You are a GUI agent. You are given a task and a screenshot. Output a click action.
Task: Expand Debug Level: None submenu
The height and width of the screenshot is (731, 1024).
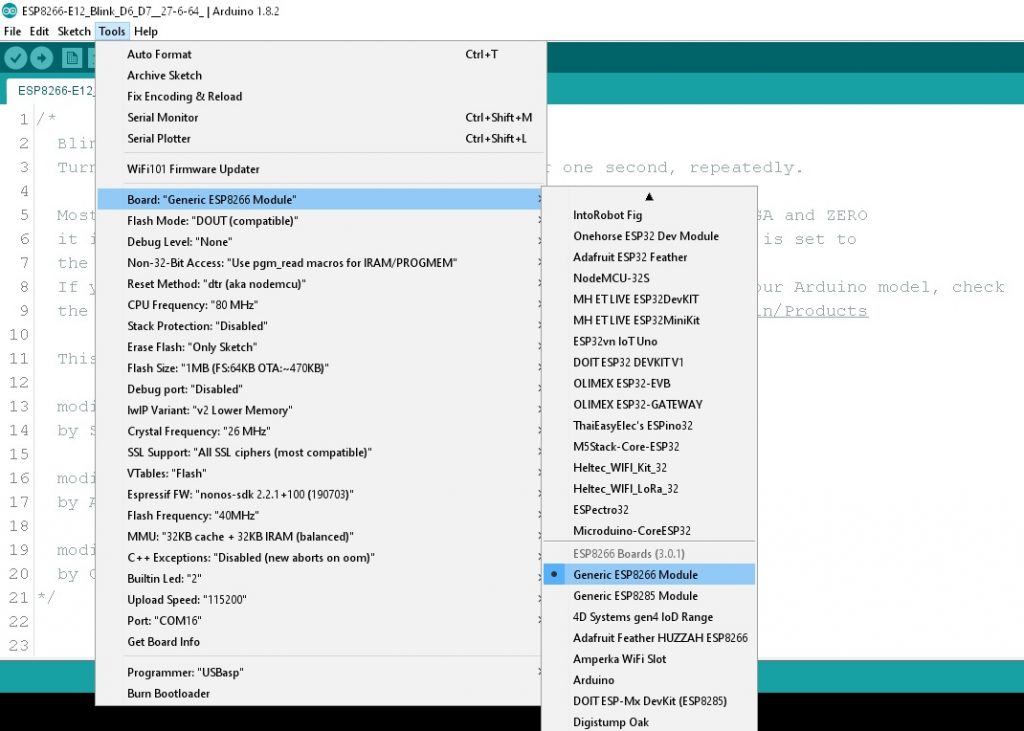(x=320, y=242)
